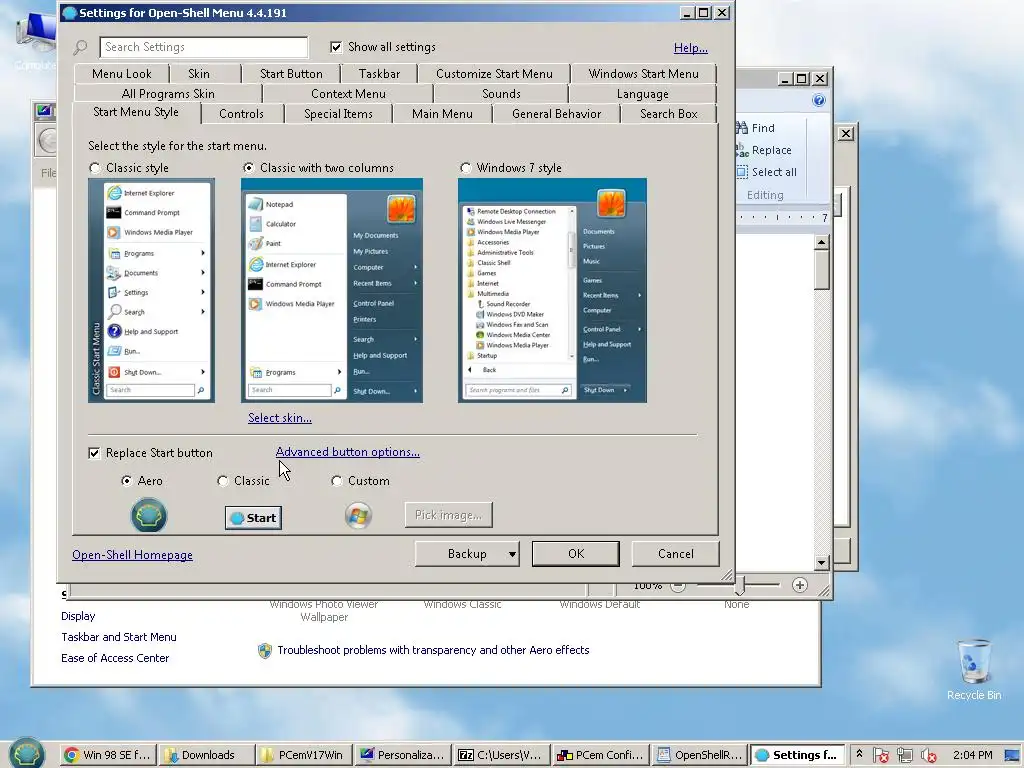Click the search magnifier icon in settings

80,47
